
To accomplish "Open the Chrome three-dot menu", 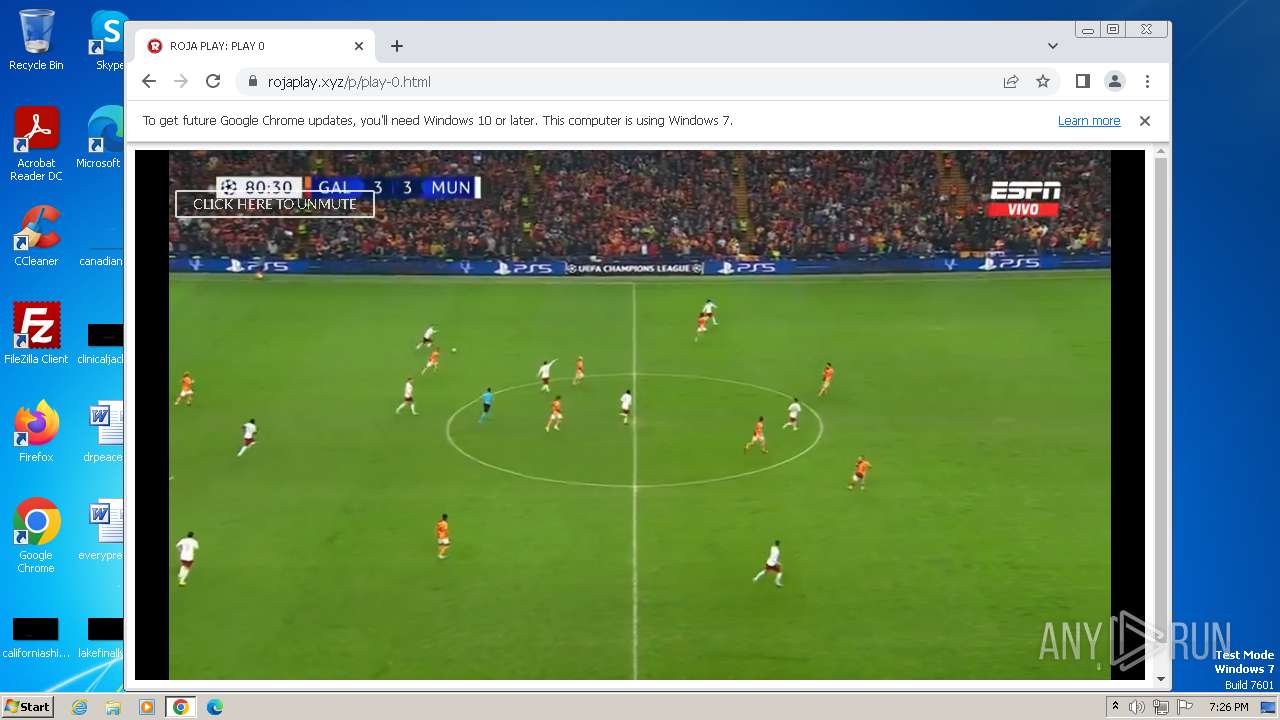I will pos(1147,82).
